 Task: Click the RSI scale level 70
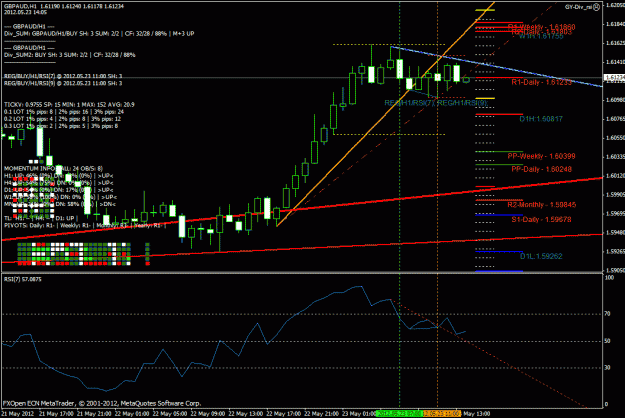(607, 314)
